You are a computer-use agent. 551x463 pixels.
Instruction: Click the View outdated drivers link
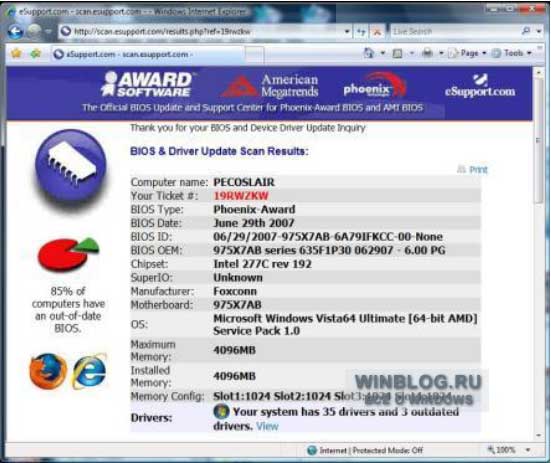267,426
